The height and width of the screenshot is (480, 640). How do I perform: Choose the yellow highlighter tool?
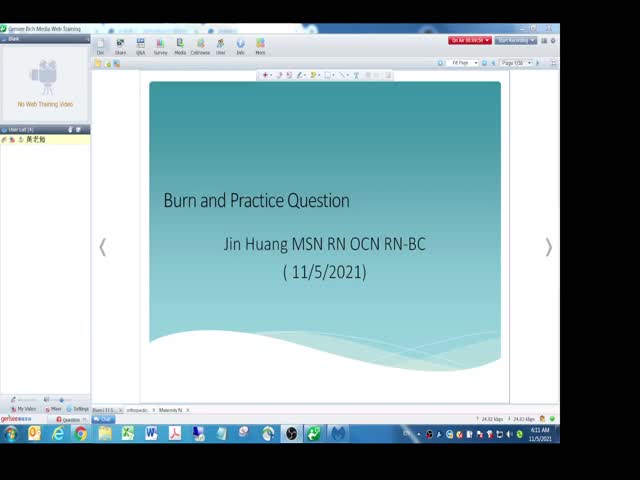313,75
